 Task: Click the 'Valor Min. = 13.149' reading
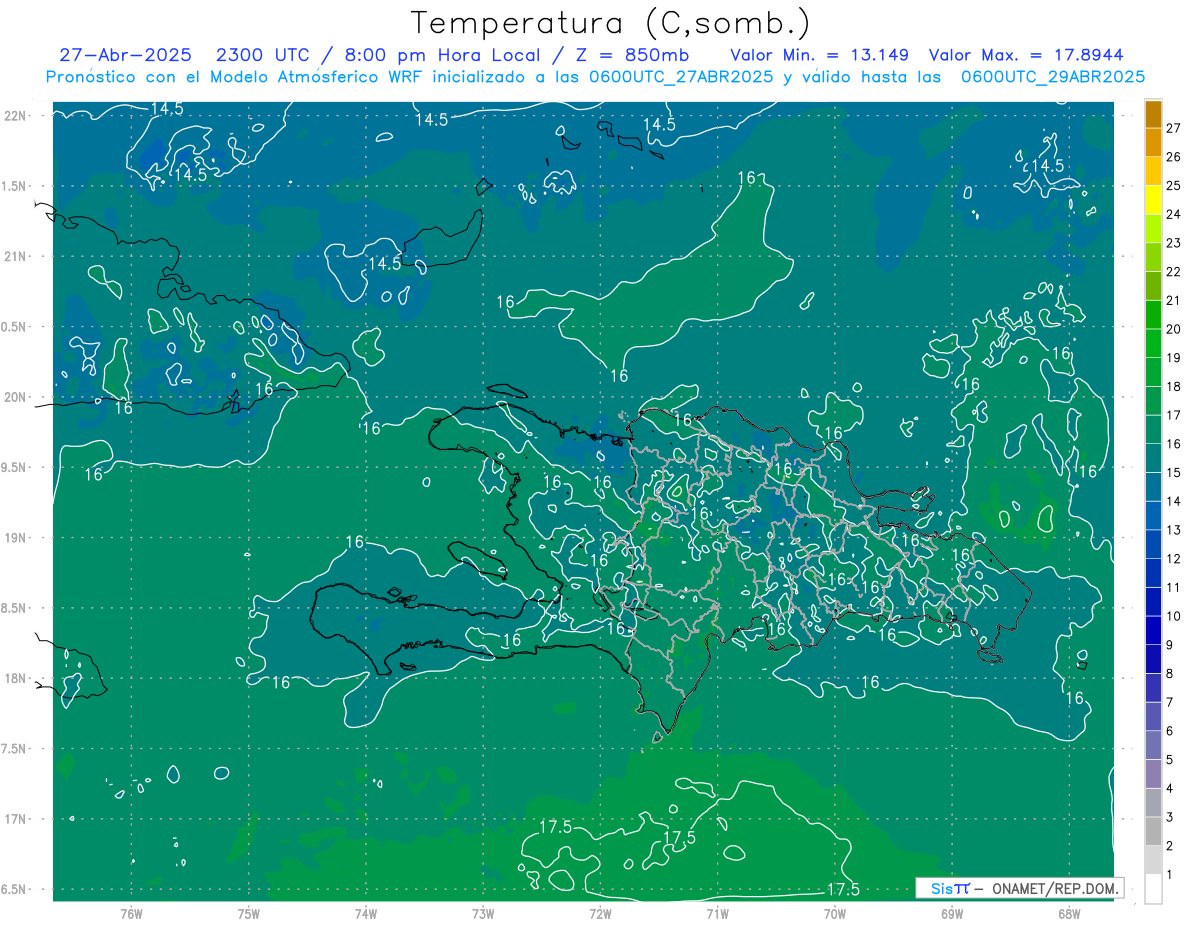point(819,55)
